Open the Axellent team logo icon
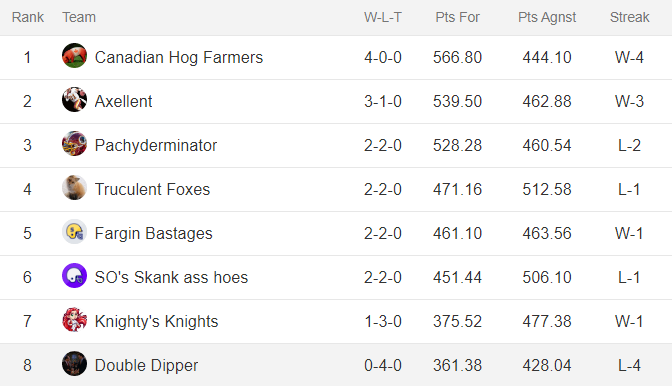The width and height of the screenshot is (672, 386). [x=75, y=99]
